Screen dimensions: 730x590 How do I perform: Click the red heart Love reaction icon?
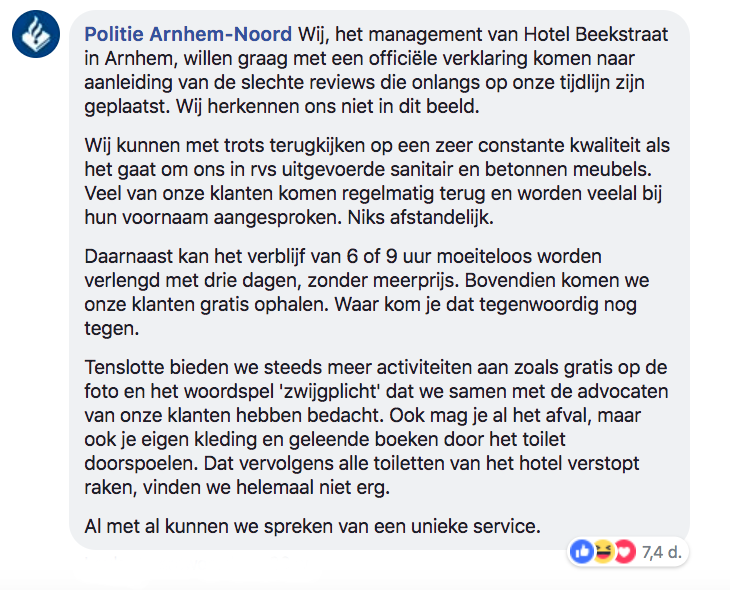(625, 550)
